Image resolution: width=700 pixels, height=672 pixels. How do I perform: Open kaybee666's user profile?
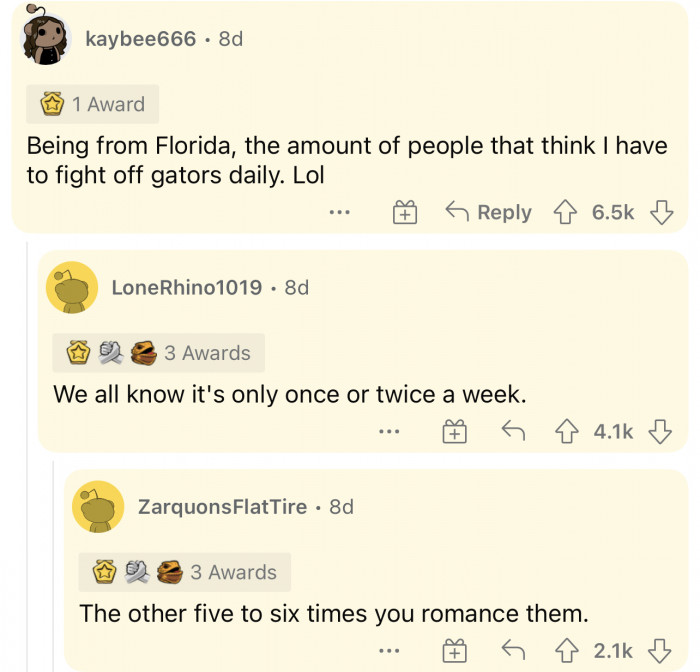click(x=140, y=40)
